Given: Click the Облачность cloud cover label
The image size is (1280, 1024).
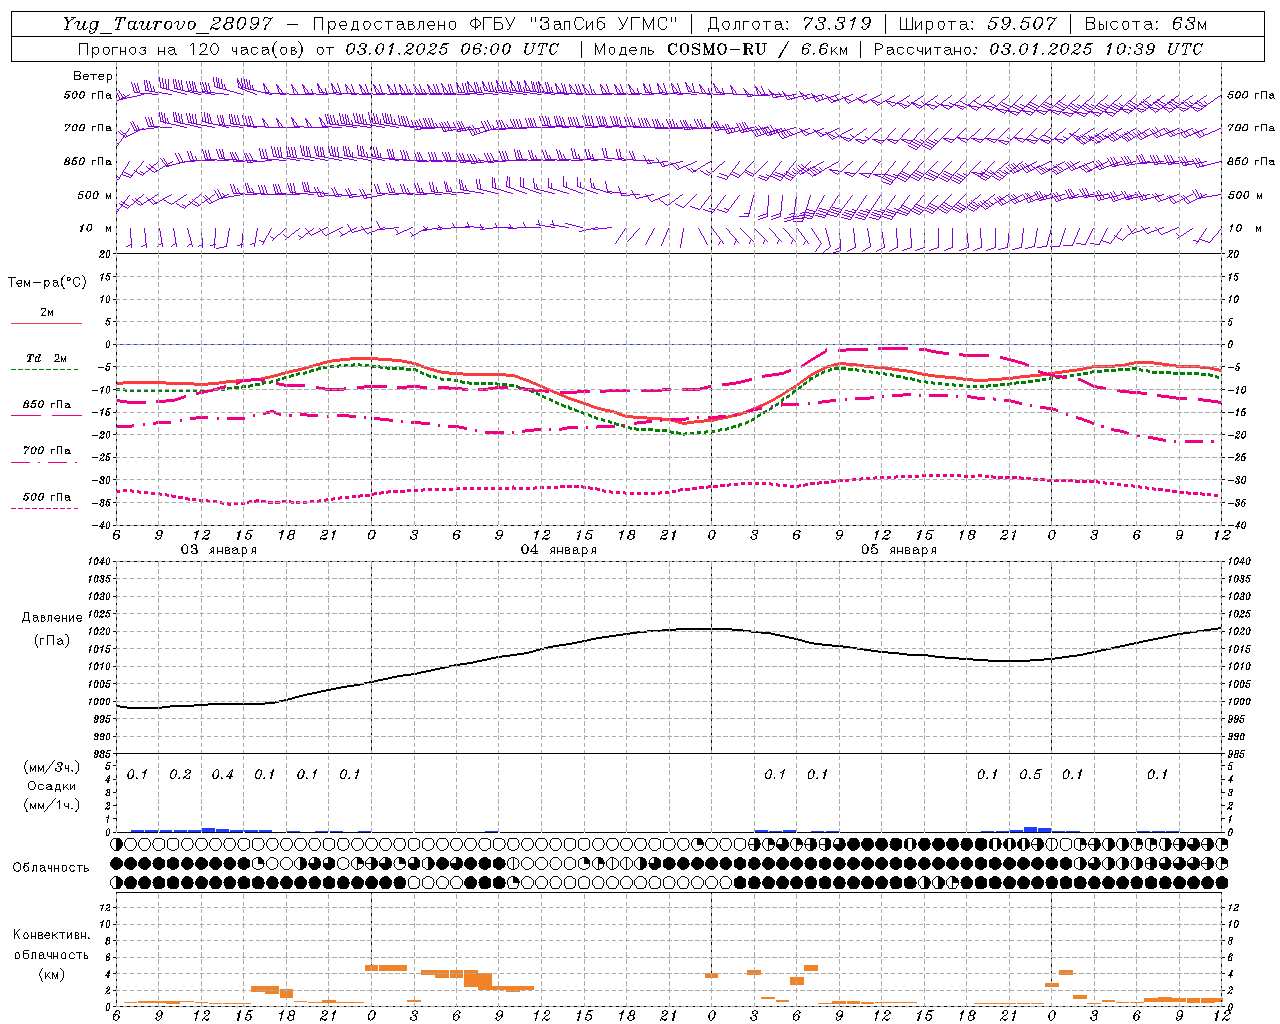Looking at the screenshot, I should 51,868.
